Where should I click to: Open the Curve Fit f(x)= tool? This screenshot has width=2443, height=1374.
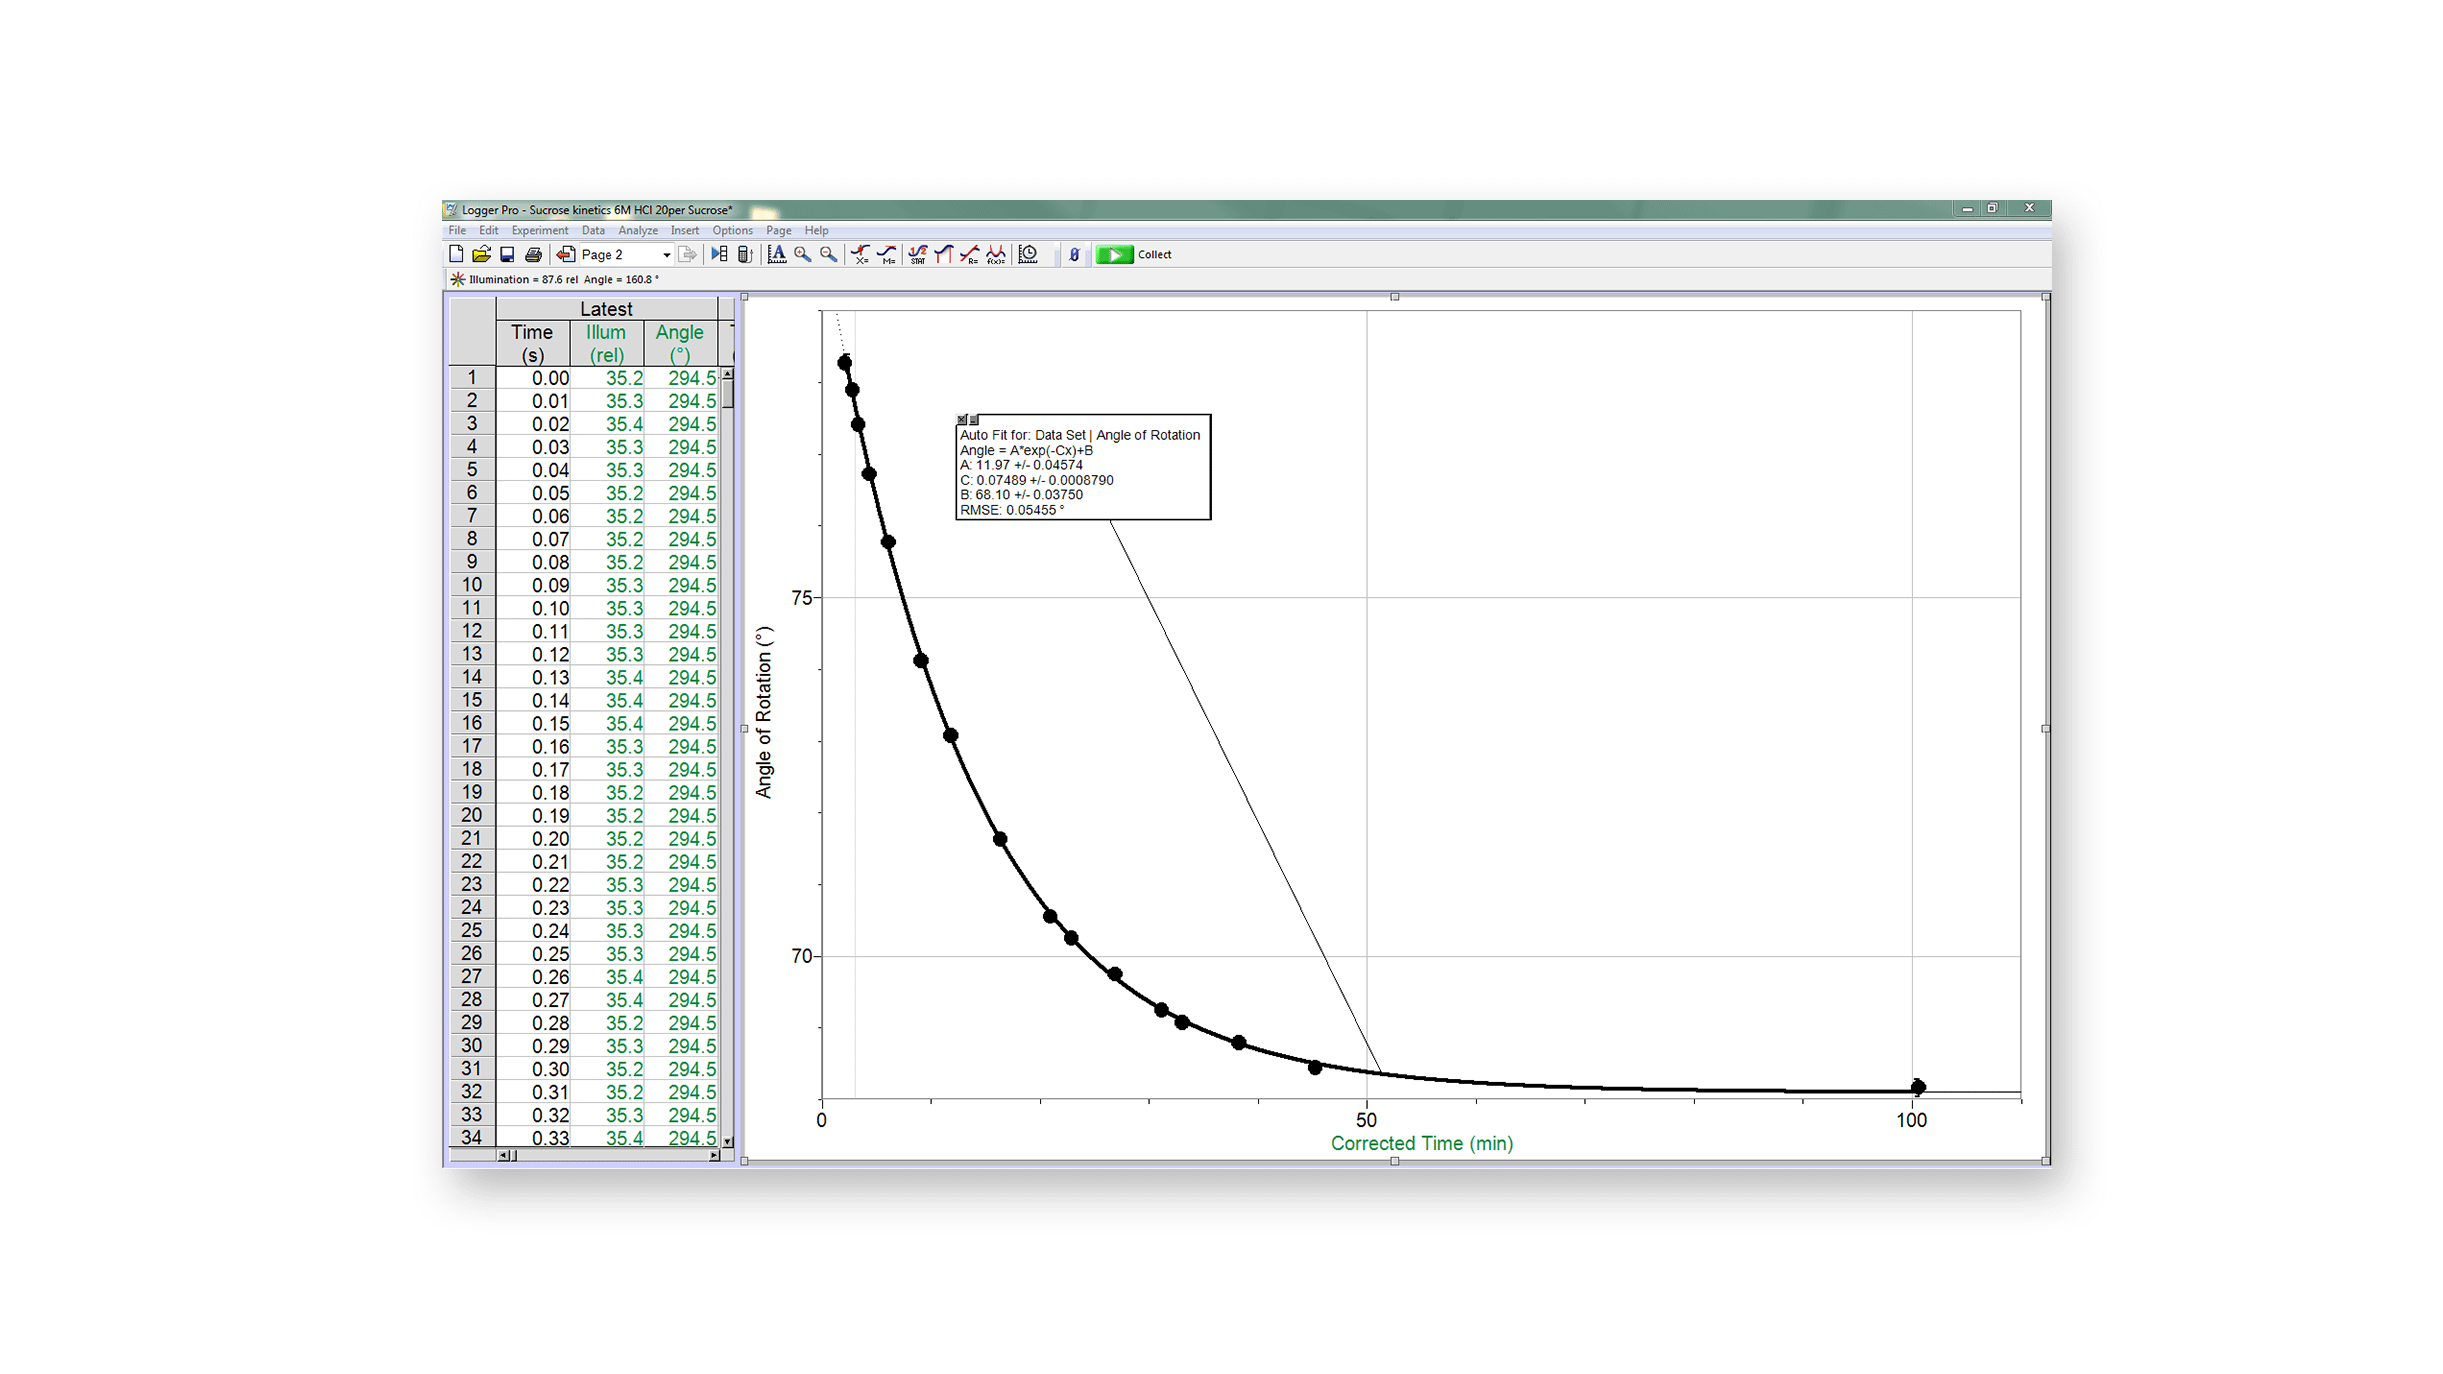[x=996, y=254]
